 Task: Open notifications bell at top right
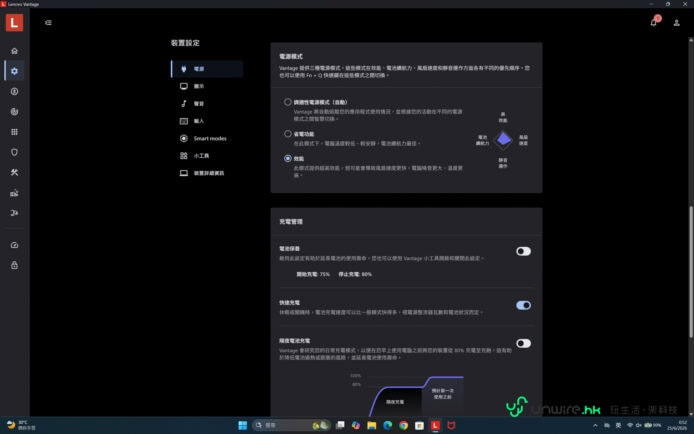coord(654,22)
